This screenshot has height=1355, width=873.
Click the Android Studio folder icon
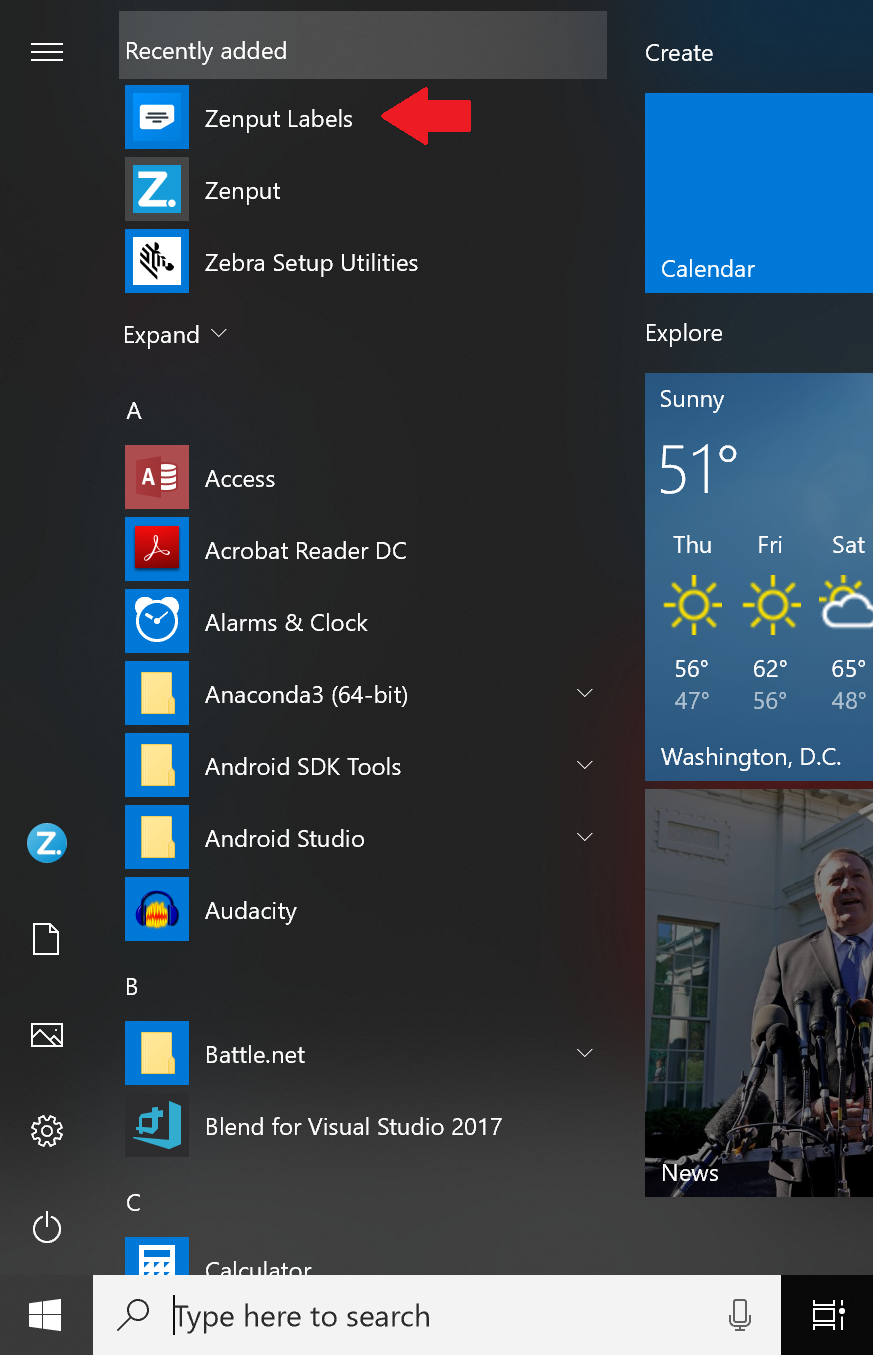[157, 838]
